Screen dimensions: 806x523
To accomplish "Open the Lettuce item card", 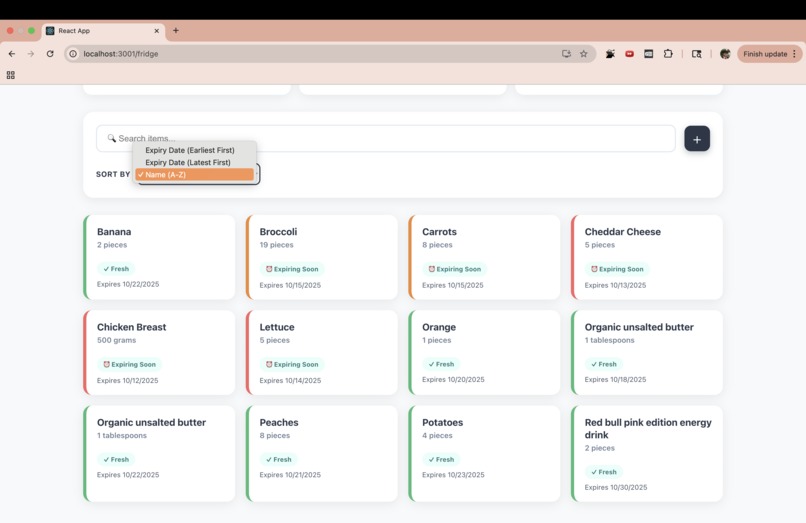I will point(322,352).
